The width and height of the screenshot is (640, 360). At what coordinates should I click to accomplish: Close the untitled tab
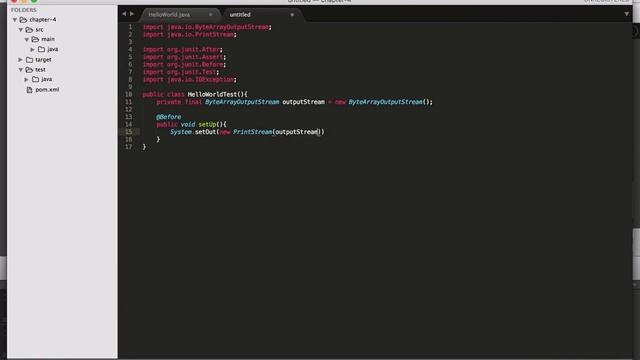click(x=292, y=15)
